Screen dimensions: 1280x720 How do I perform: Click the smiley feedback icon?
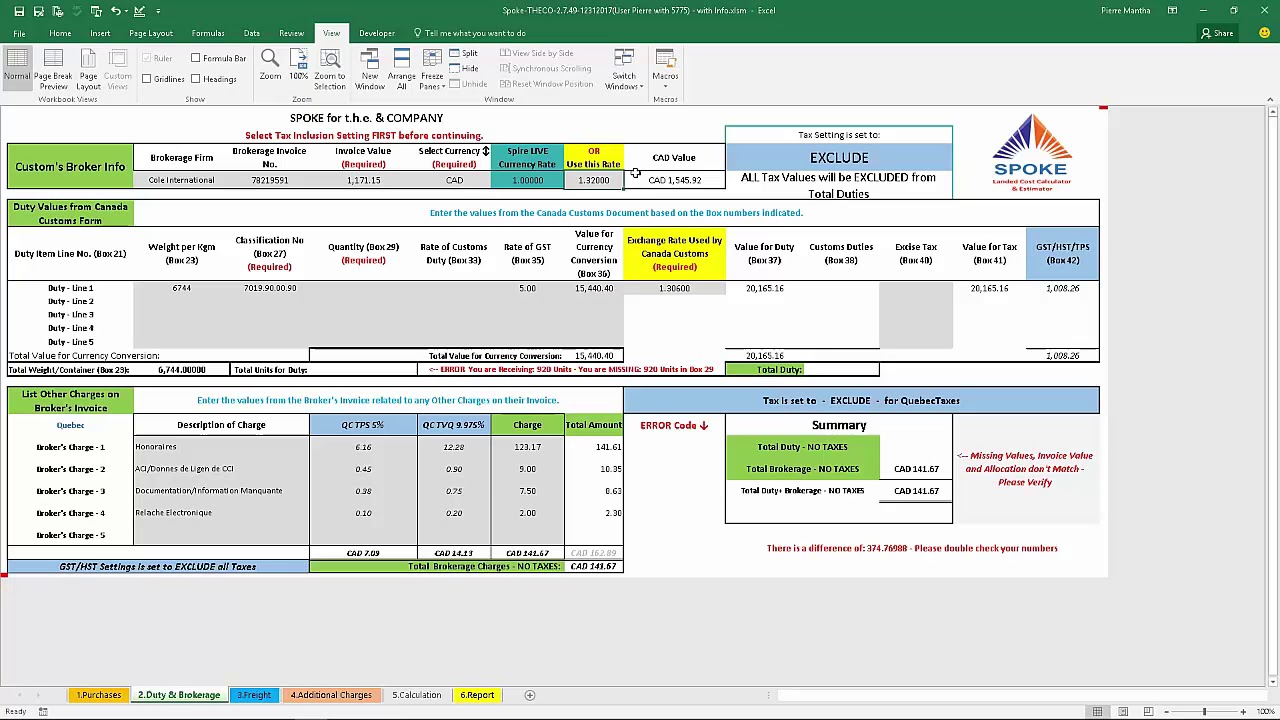[1264, 33]
